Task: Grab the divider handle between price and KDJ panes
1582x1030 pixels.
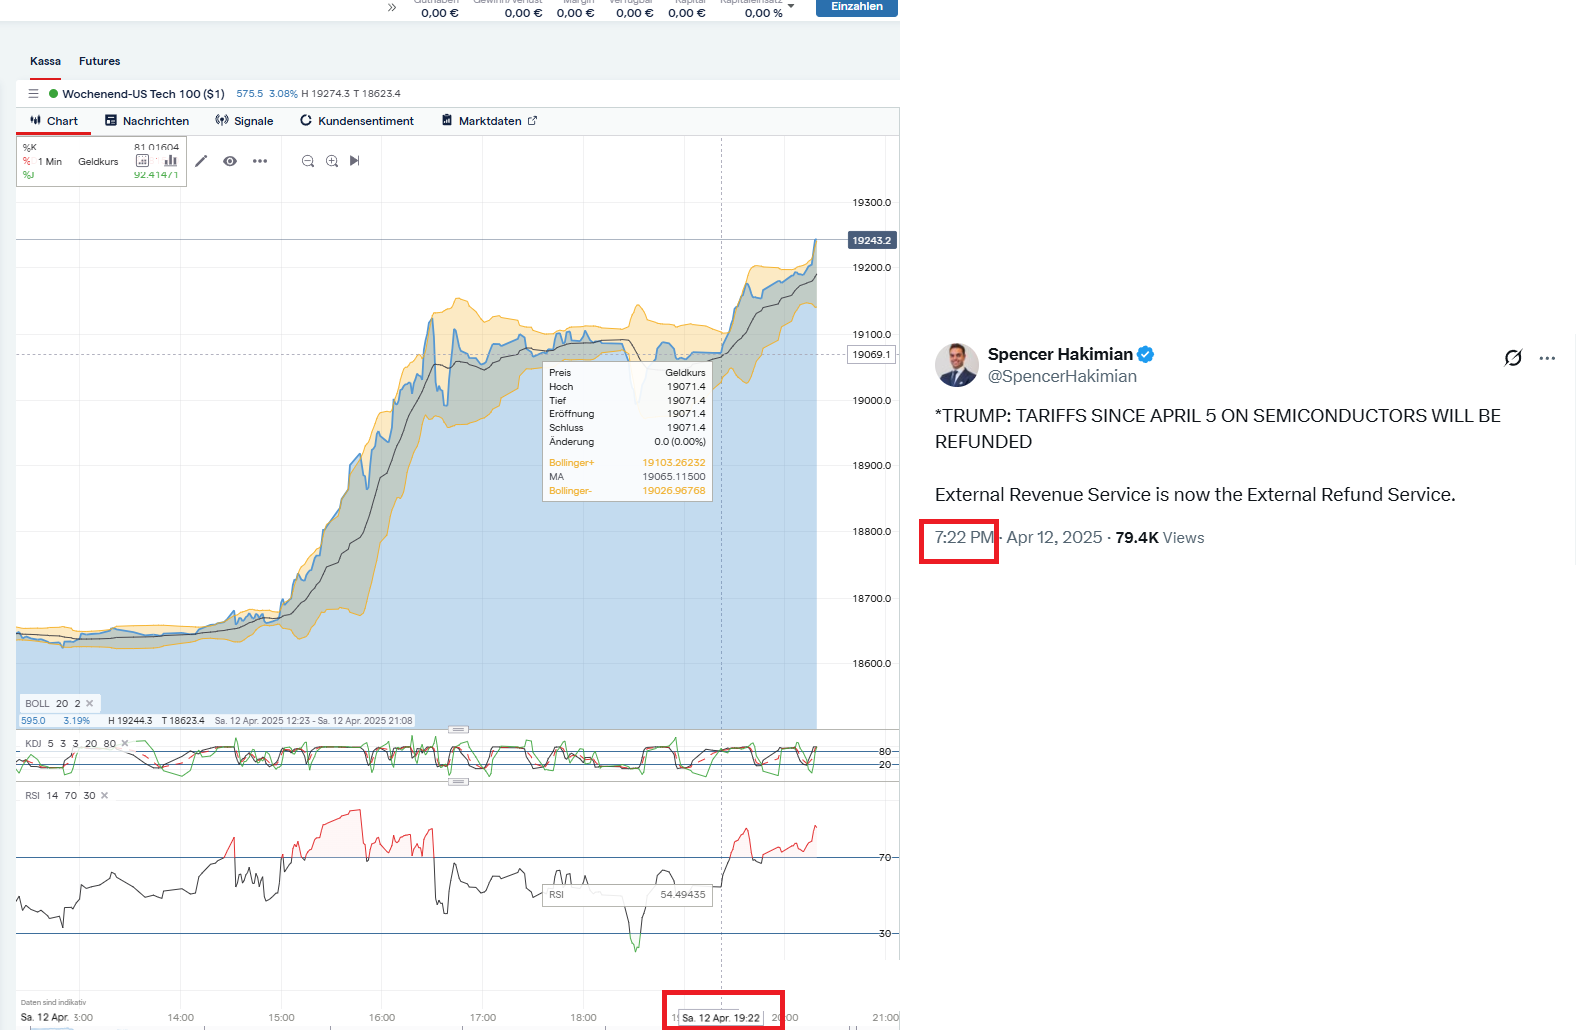Action: [459, 730]
